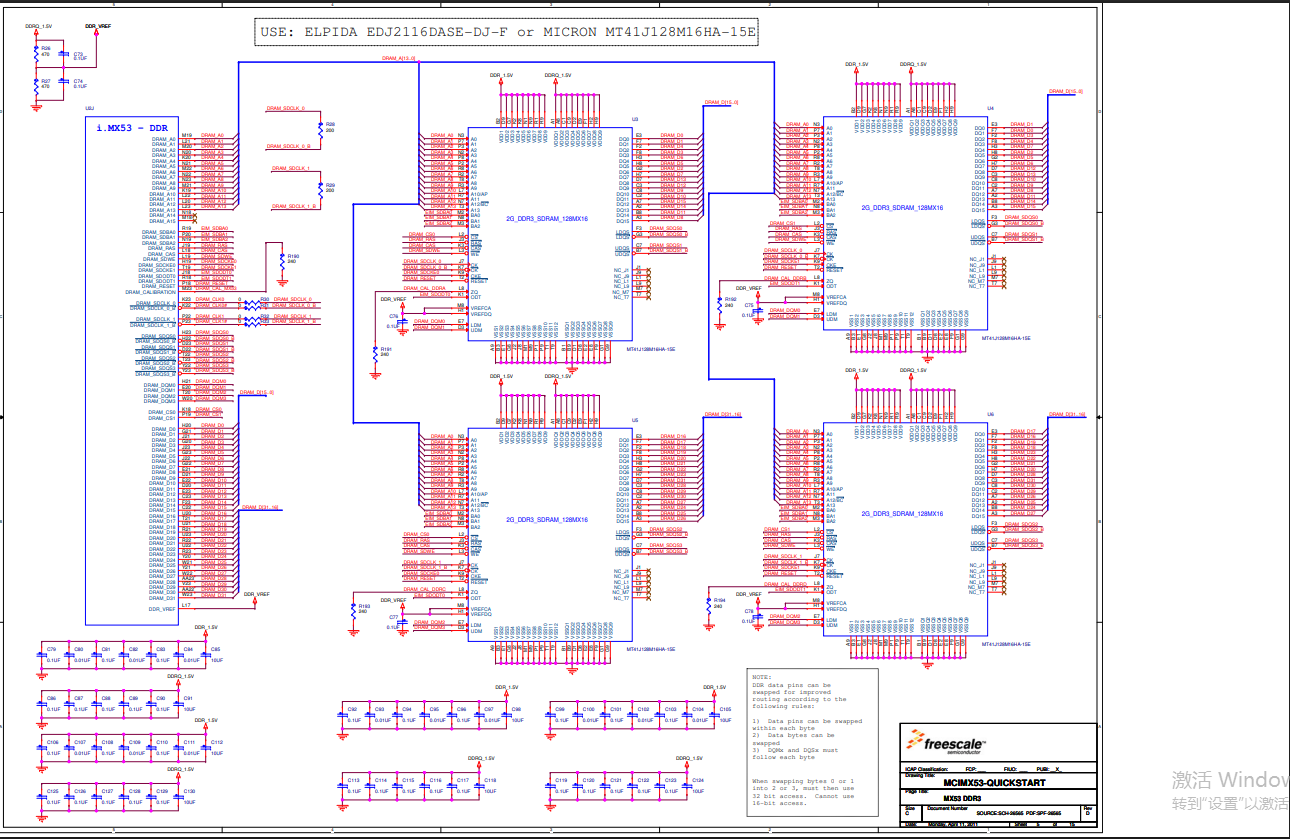
Task: Click the "DRAM_CS0" pin label on i.MX53
Action: pyautogui.click(x=162, y=412)
